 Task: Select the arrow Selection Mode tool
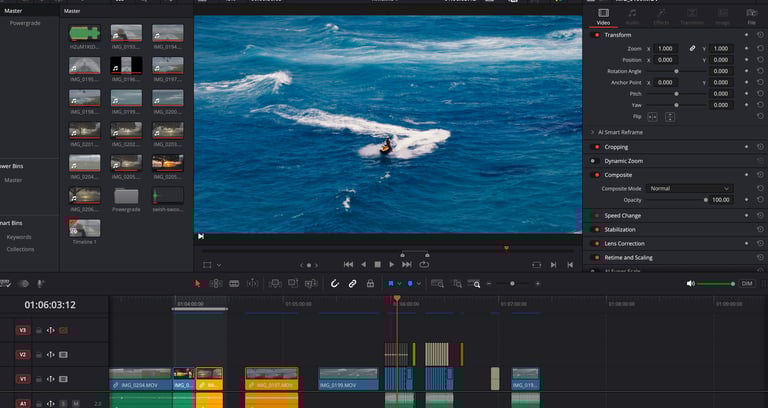pos(198,284)
